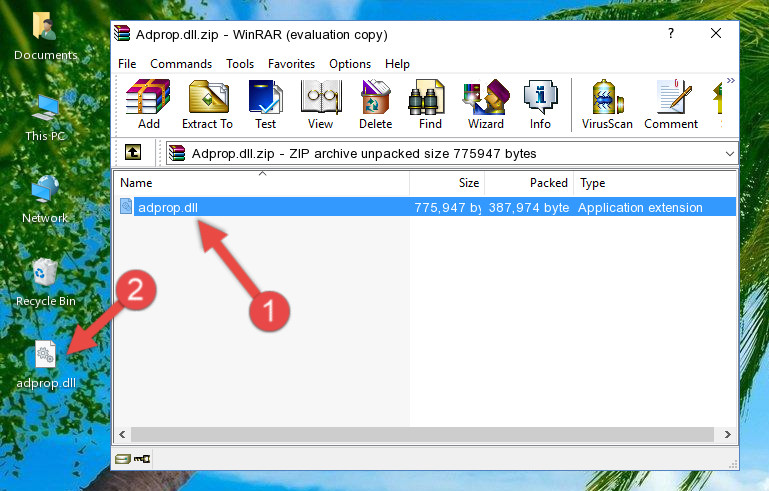Sort list by Packed column
The height and width of the screenshot is (491, 769).
coord(529,183)
